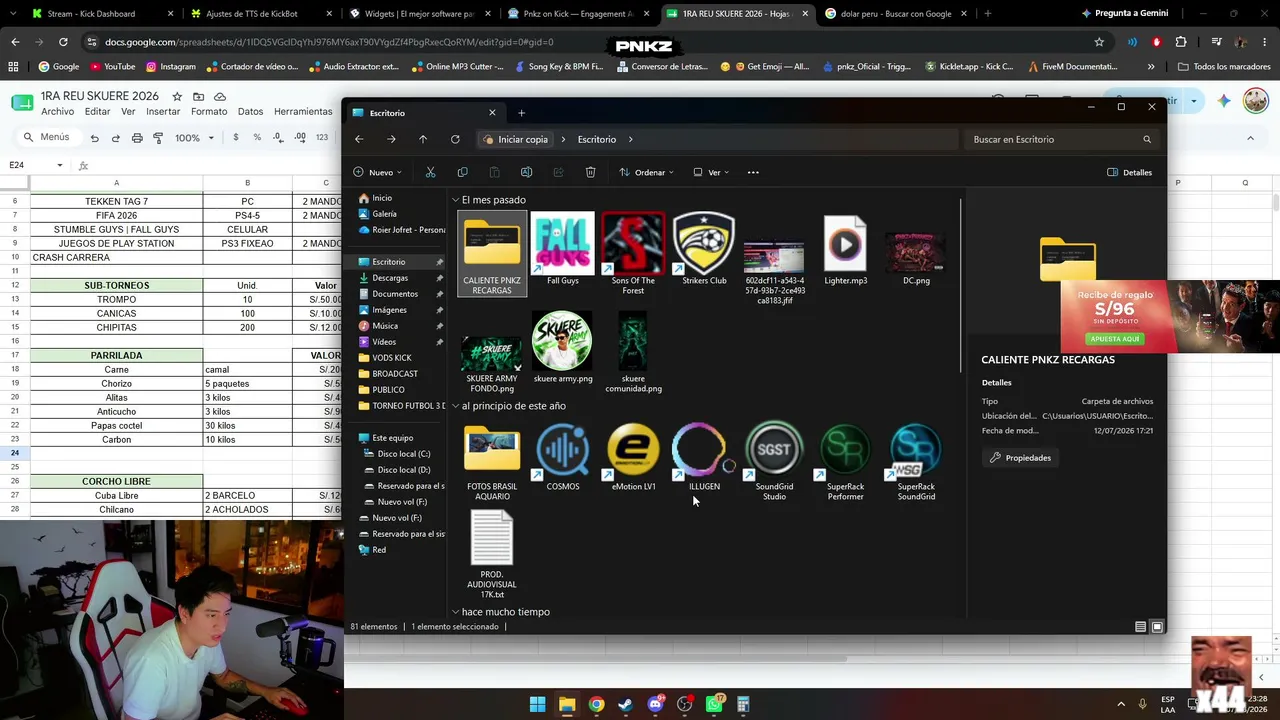
Task: Collapse the al principio de este año group
Action: pos(456,406)
